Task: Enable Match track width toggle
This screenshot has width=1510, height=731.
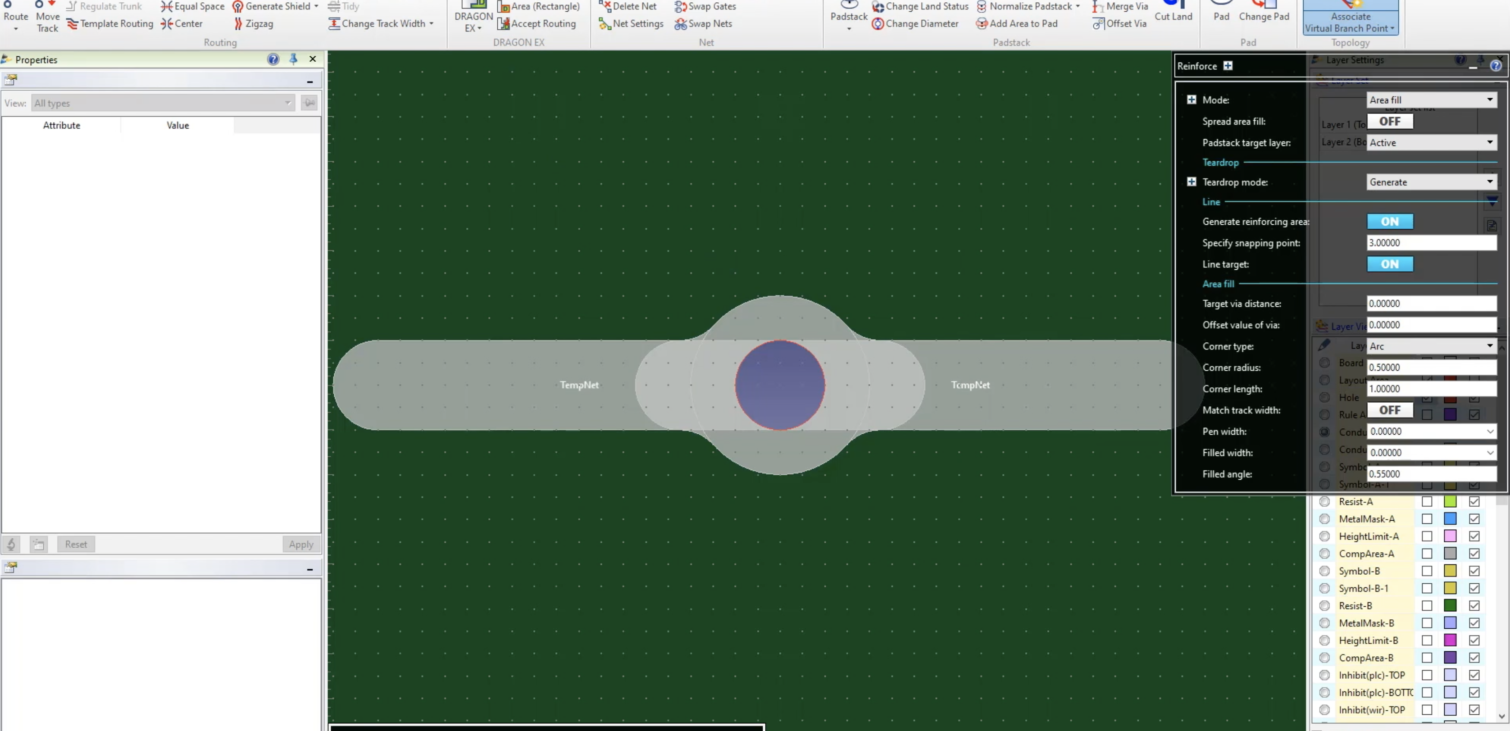Action: pos(1389,410)
